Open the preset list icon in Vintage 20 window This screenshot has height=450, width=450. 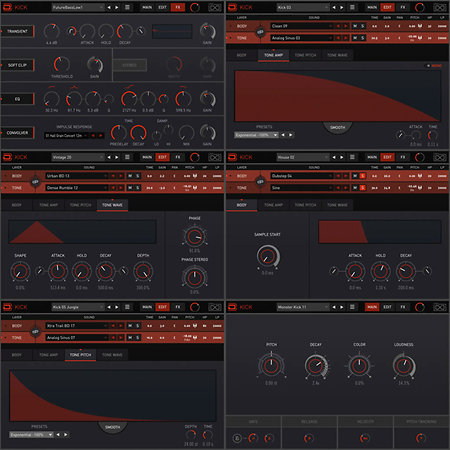tap(127, 157)
